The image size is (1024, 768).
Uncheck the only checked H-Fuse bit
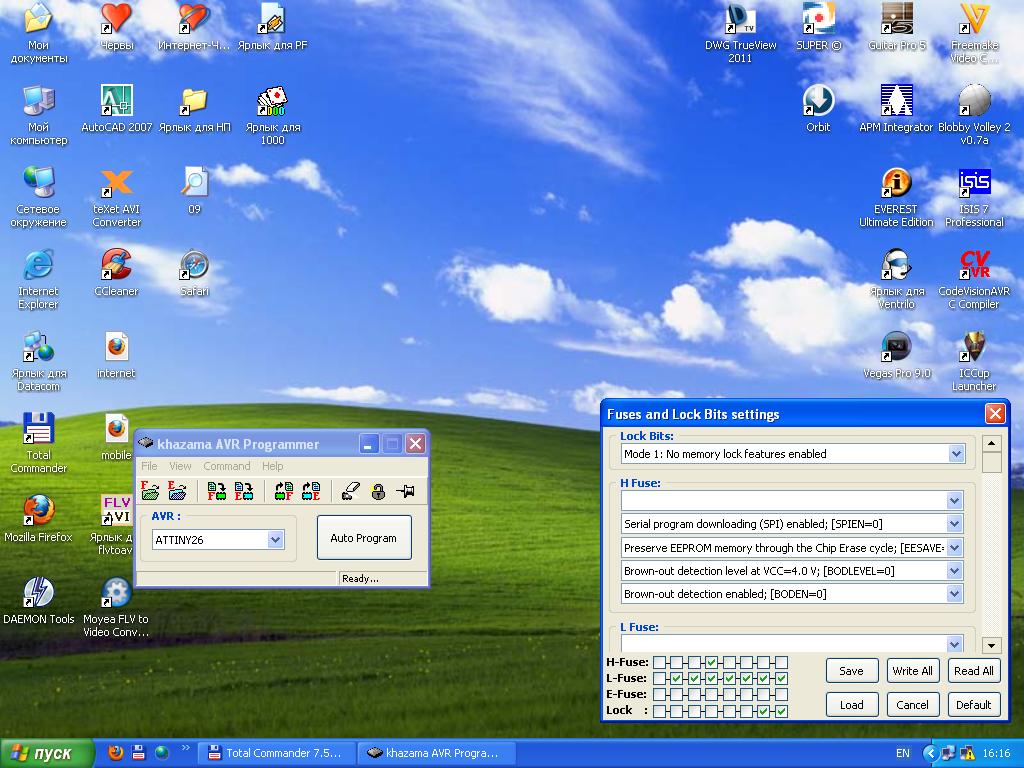[711, 662]
